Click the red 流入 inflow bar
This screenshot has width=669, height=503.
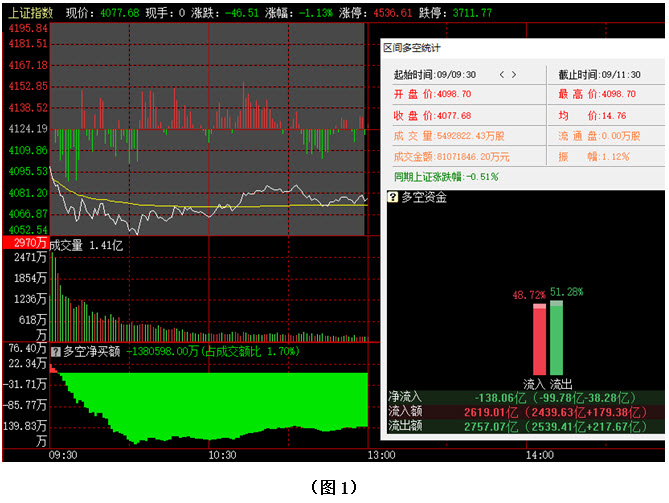click(x=538, y=340)
